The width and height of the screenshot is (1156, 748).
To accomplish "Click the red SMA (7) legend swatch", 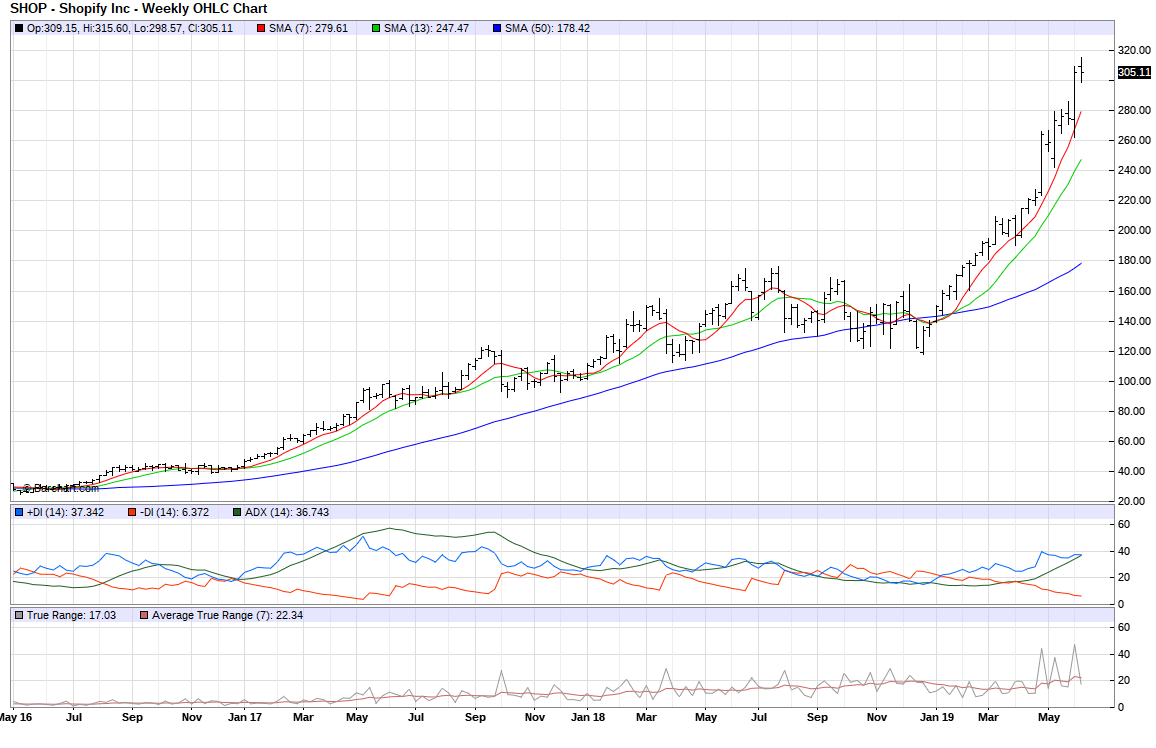I will click(x=261, y=28).
